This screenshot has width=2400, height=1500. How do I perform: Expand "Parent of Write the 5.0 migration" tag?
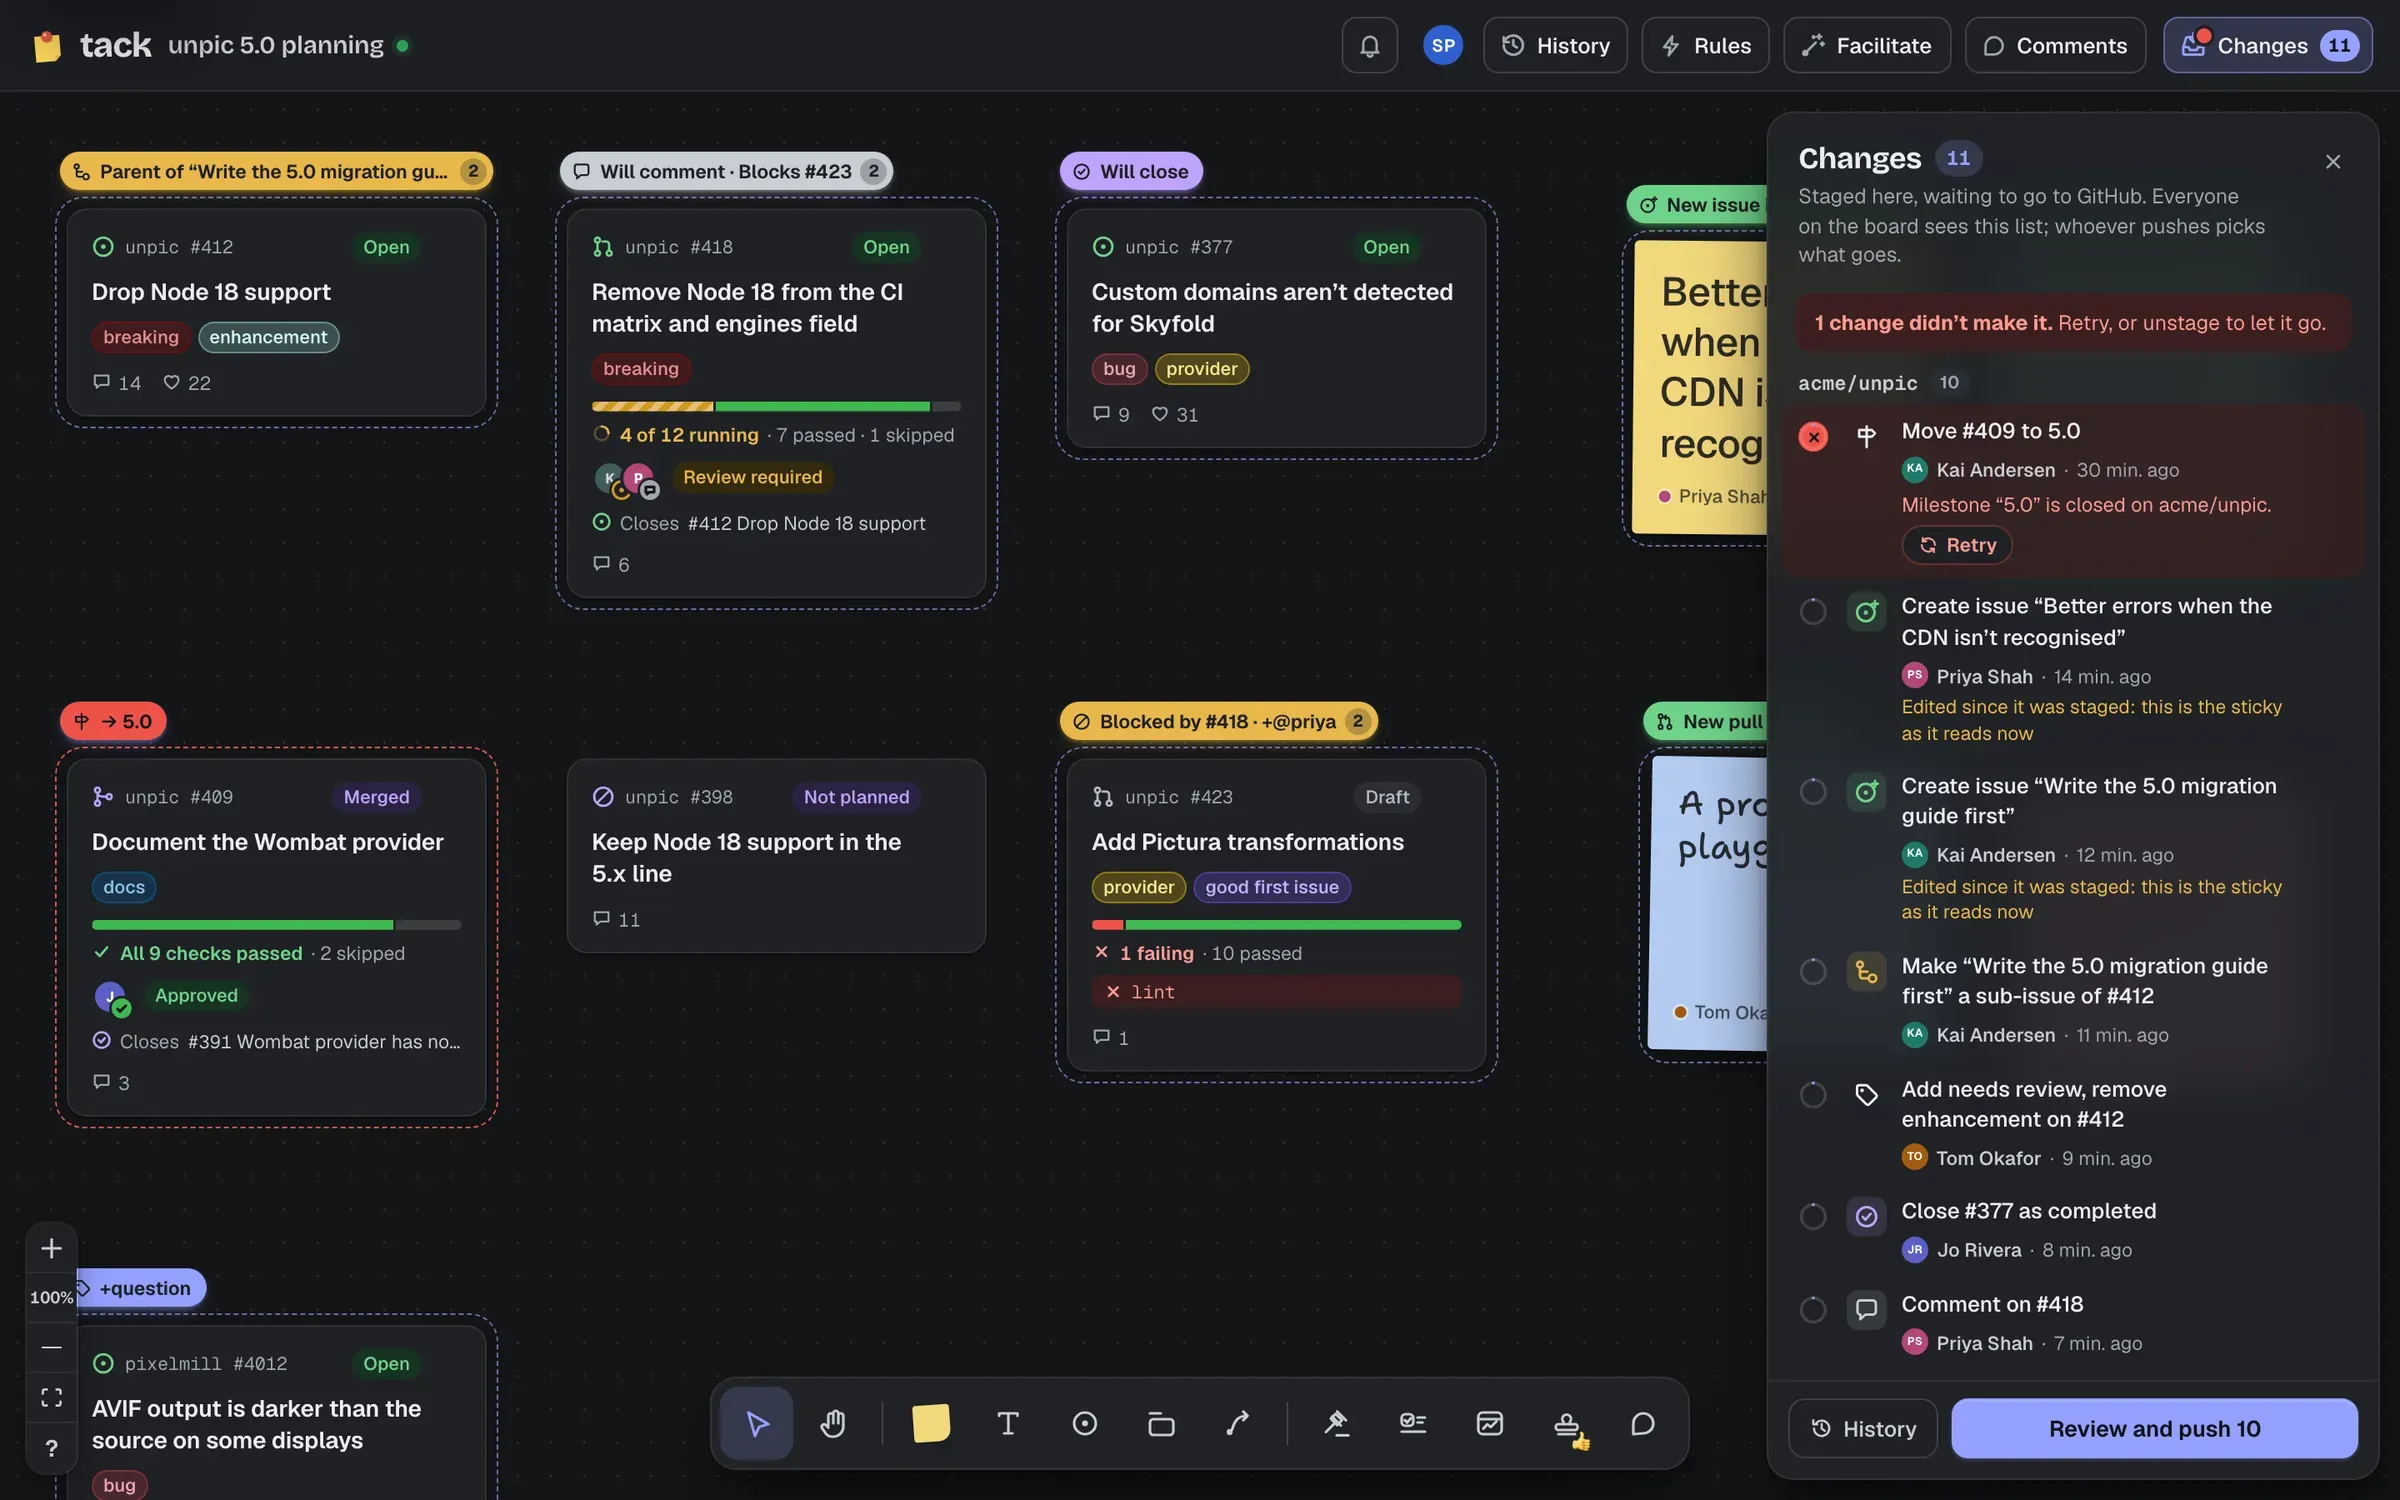276,171
